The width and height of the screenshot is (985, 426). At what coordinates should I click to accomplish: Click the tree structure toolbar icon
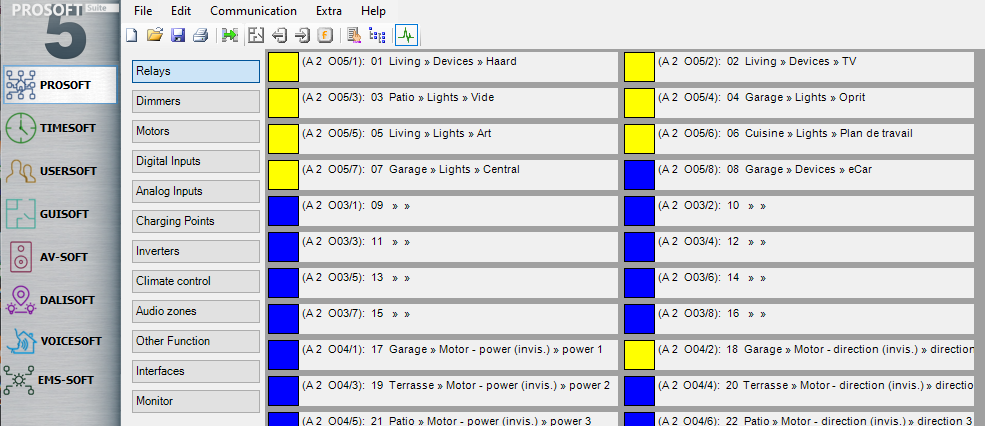[377, 35]
